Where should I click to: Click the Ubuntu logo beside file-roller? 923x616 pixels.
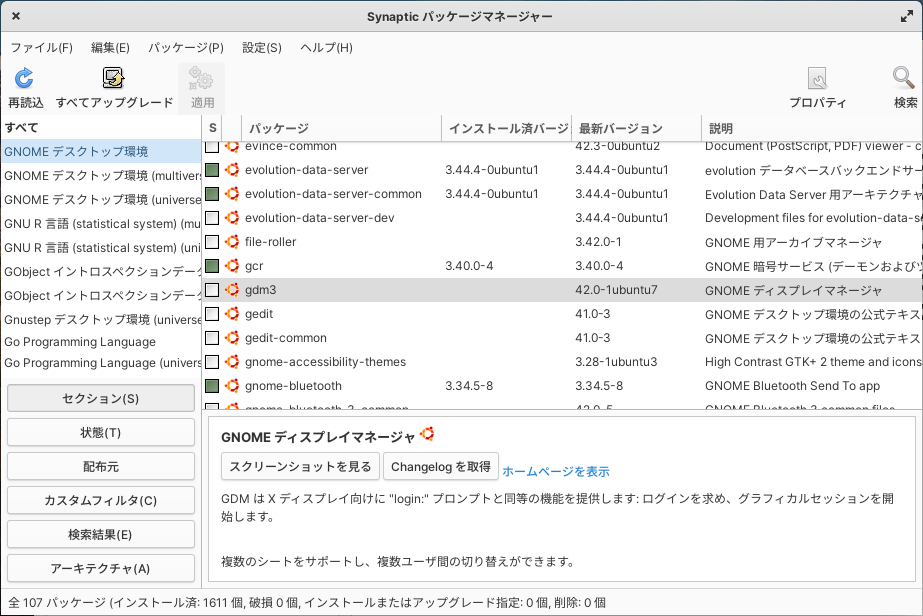coord(232,241)
